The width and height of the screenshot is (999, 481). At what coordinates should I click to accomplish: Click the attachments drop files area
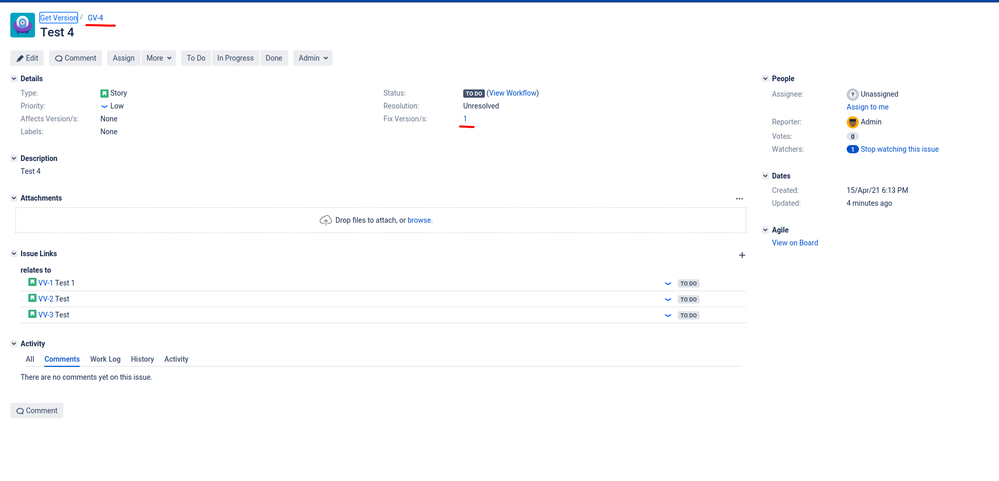(x=380, y=220)
